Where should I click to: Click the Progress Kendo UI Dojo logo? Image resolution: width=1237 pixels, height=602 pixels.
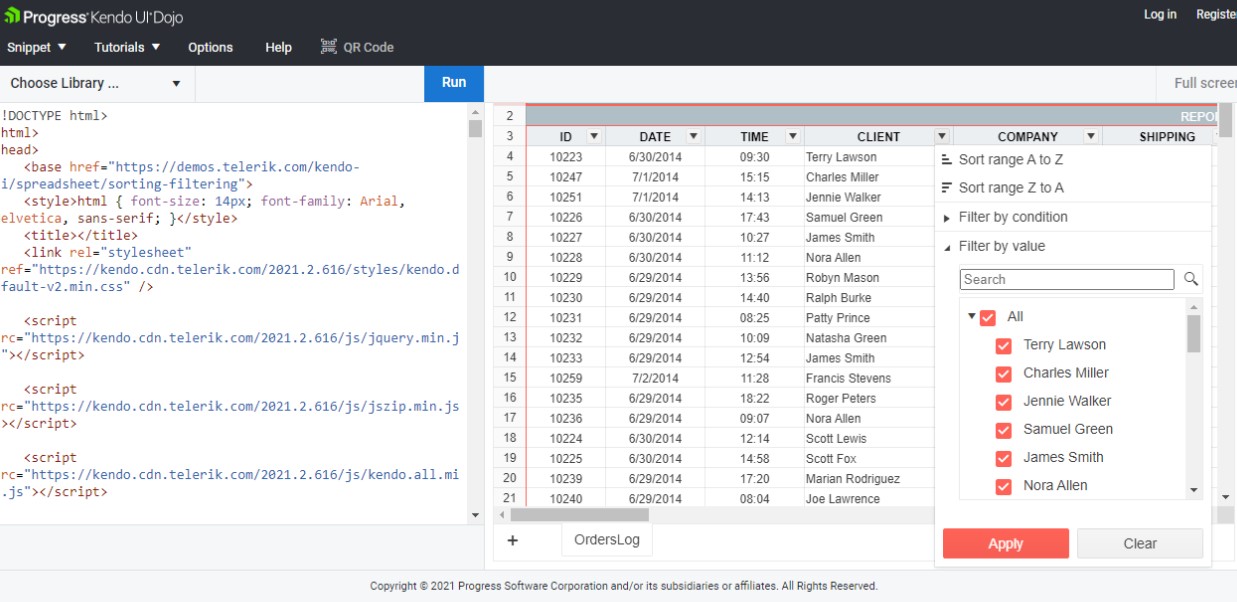click(x=94, y=16)
